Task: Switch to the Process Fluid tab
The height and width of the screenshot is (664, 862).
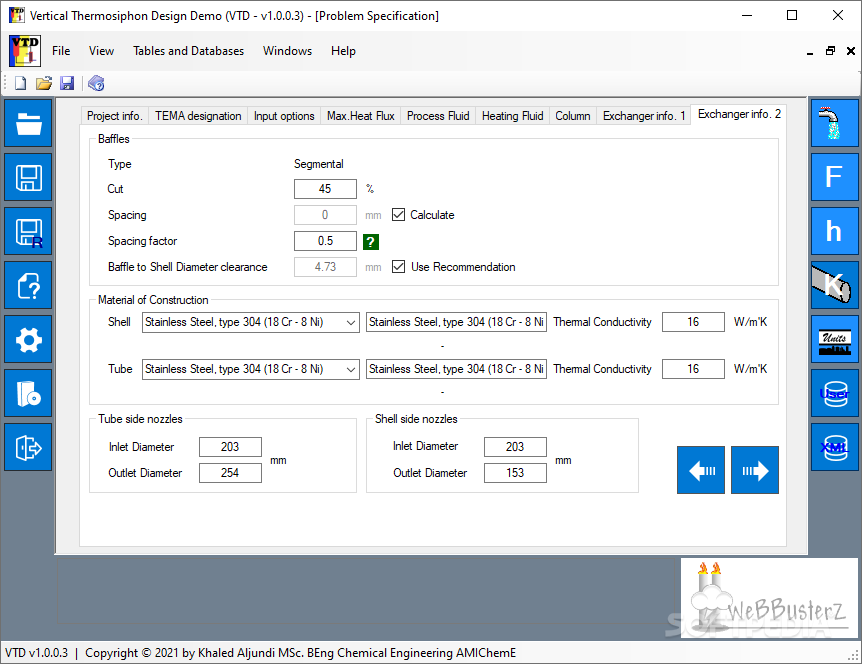Action: pos(438,116)
